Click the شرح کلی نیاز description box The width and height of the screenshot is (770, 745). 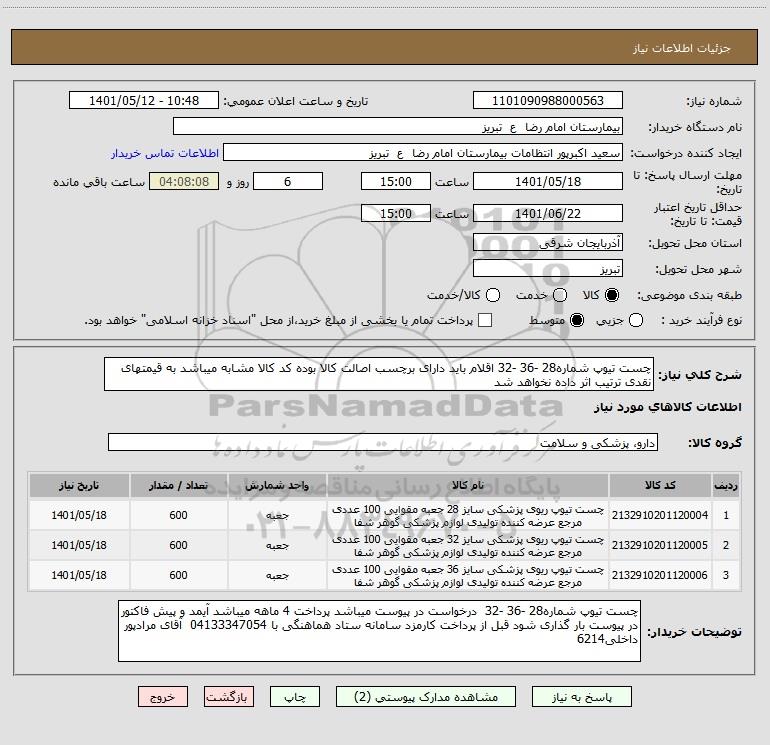379,374
